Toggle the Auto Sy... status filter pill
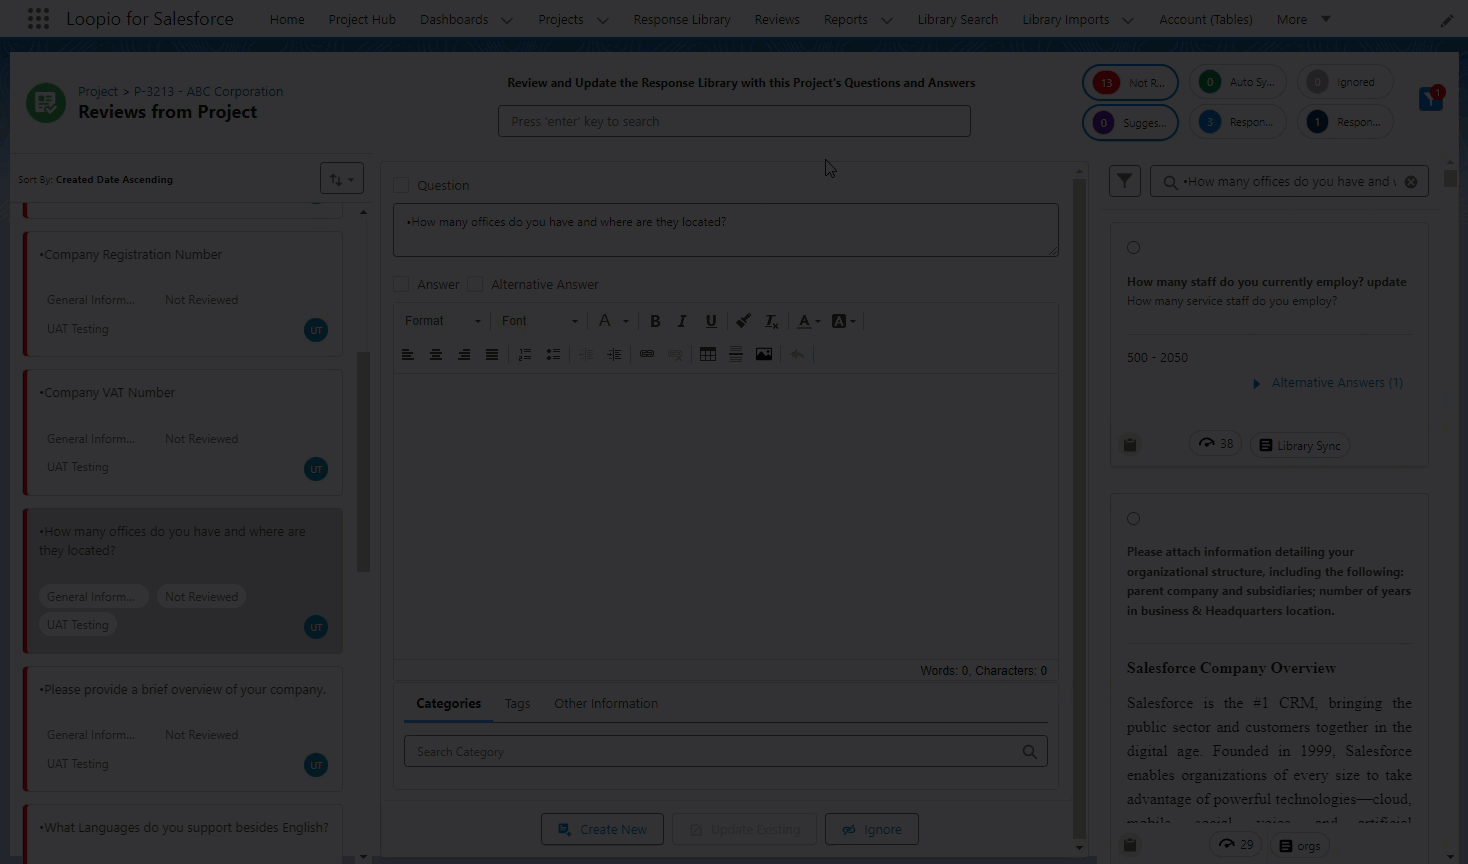Screen dimensions: 1468x864 [x=1238, y=82]
